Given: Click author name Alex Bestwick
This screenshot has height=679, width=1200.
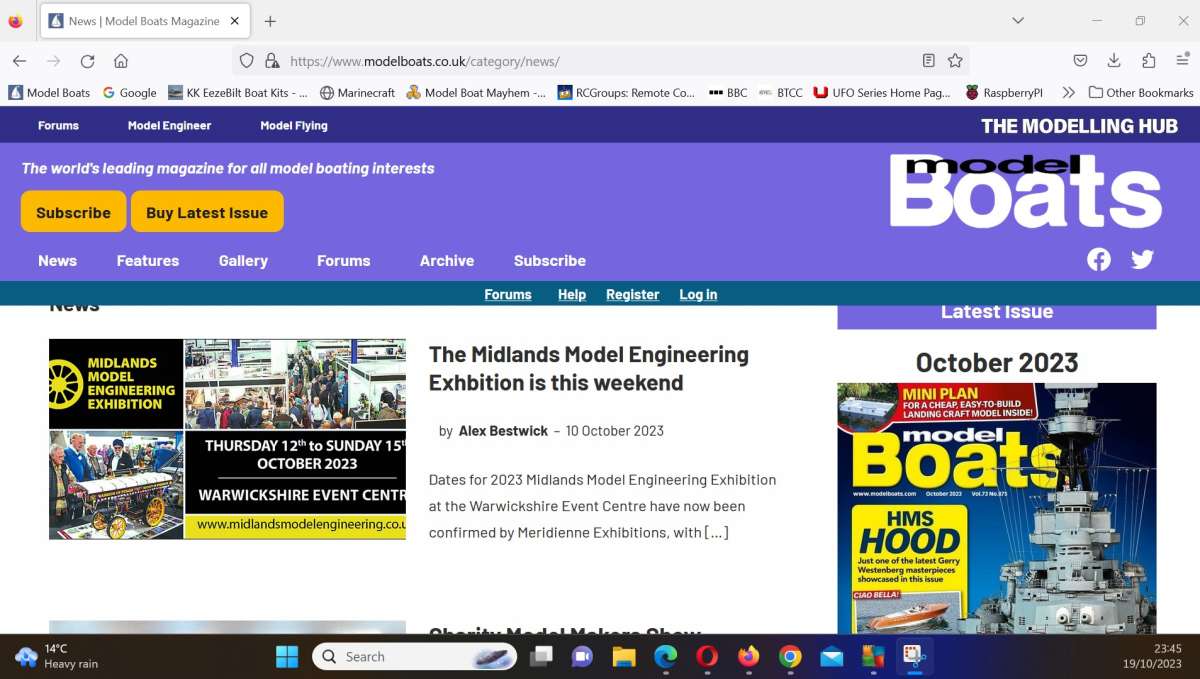Looking at the screenshot, I should point(503,431).
